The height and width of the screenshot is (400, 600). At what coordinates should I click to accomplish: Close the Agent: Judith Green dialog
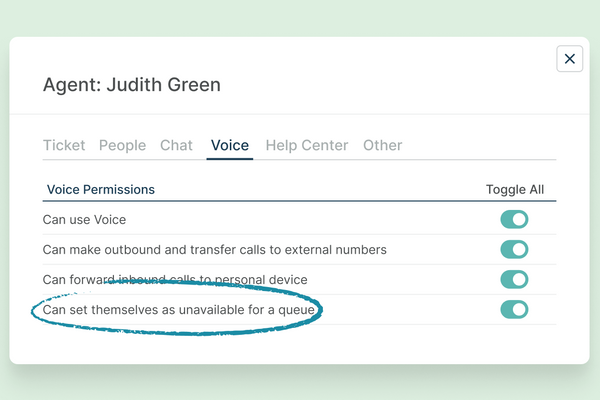pos(569,59)
